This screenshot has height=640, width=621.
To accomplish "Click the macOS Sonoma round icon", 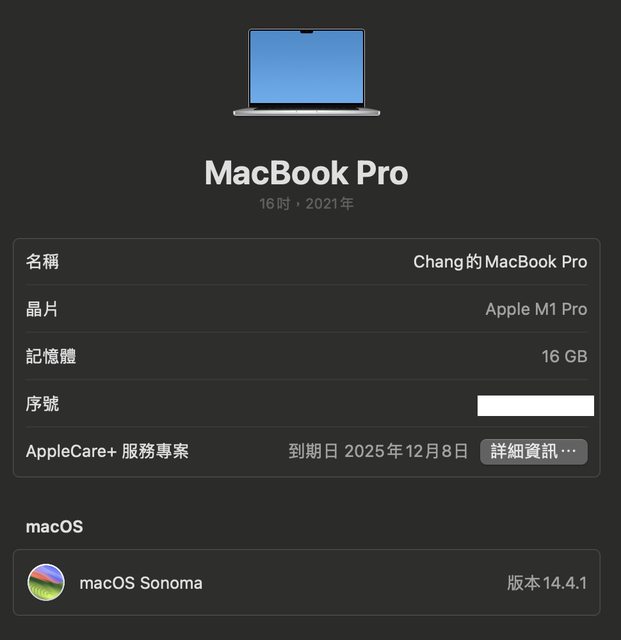I will (x=46, y=582).
